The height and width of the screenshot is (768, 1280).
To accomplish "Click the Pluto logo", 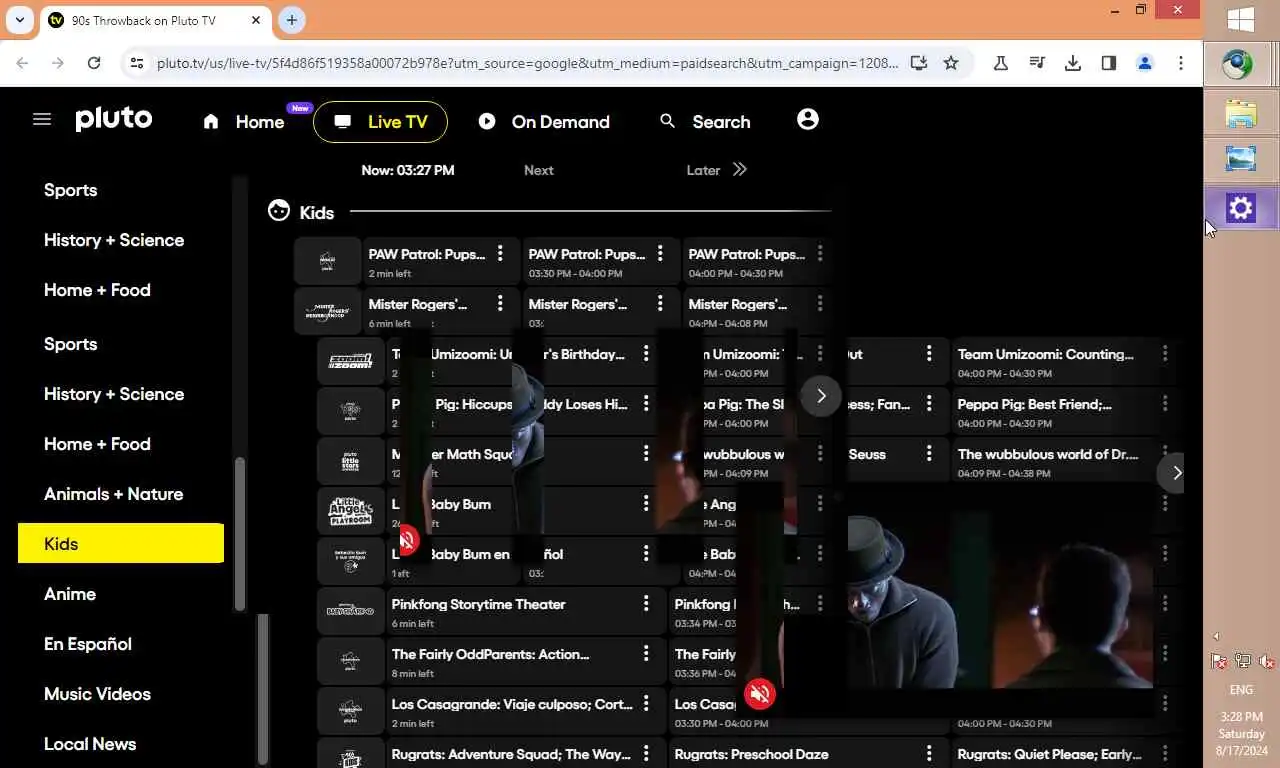I will coord(114,119).
